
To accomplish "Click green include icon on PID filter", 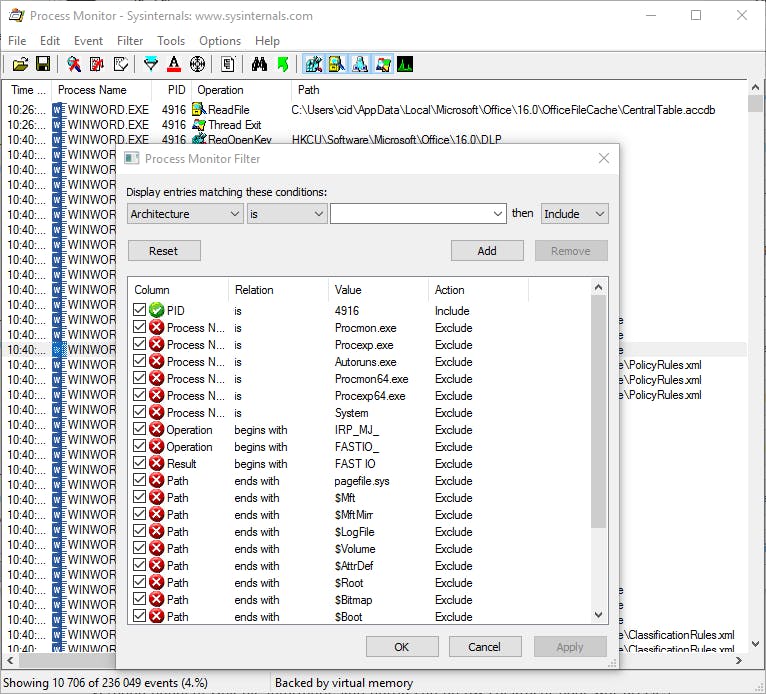I will (156, 310).
